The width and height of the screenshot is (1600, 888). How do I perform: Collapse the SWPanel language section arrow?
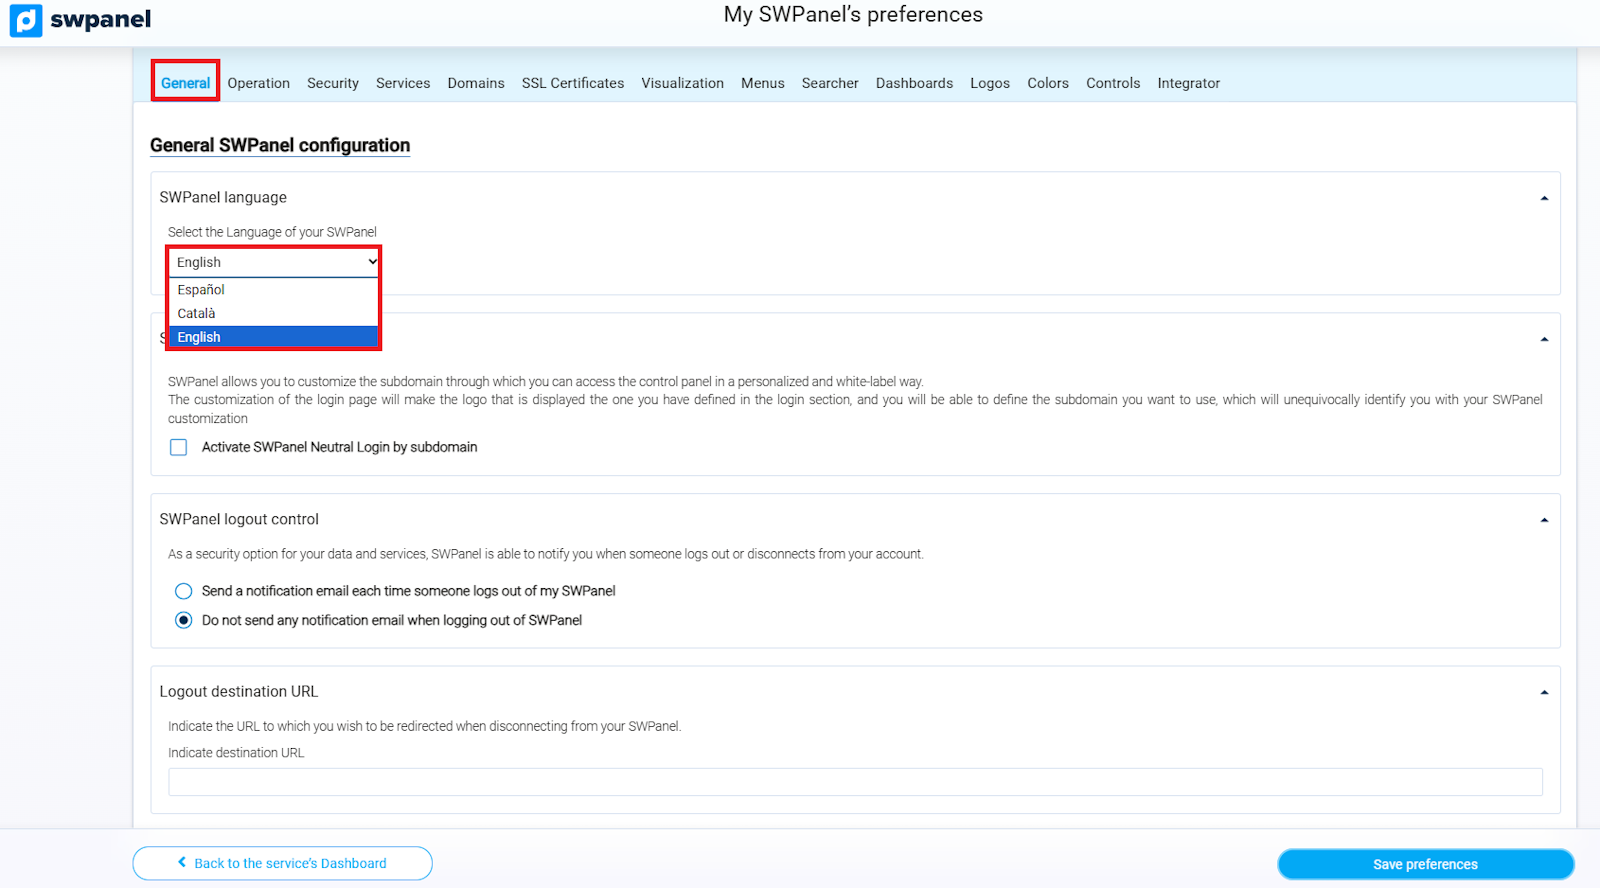[x=1544, y=198]
